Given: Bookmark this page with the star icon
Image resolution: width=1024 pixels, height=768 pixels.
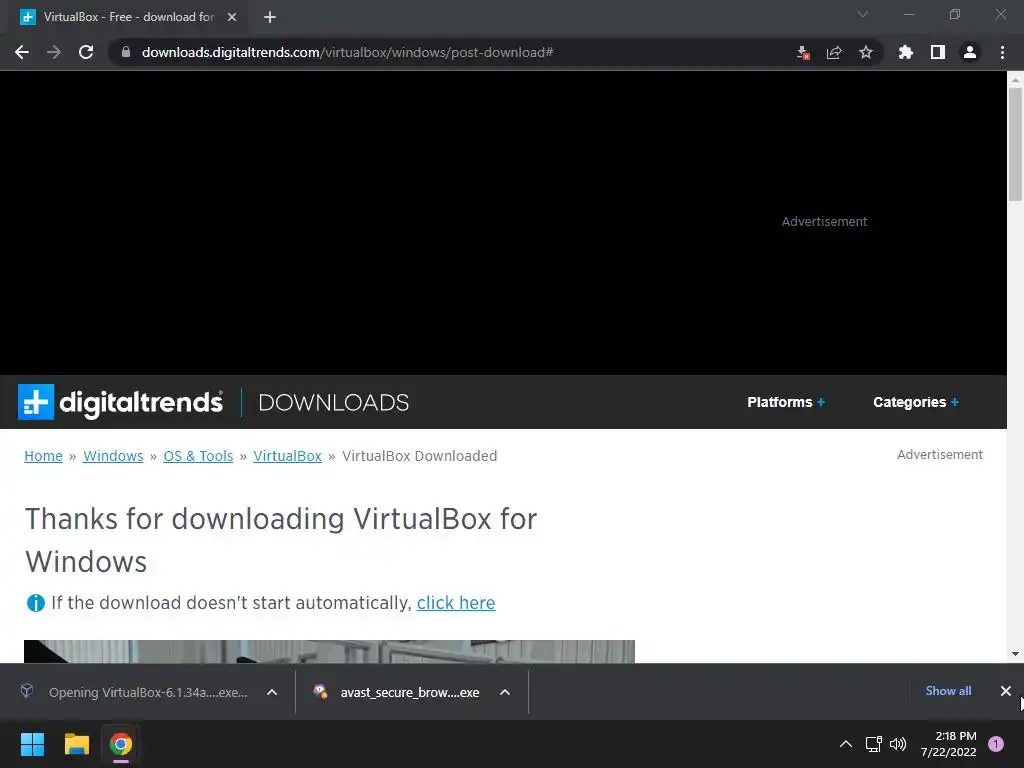Looking at the screenshot, I should pyautogui.click(x=866, y=52).
